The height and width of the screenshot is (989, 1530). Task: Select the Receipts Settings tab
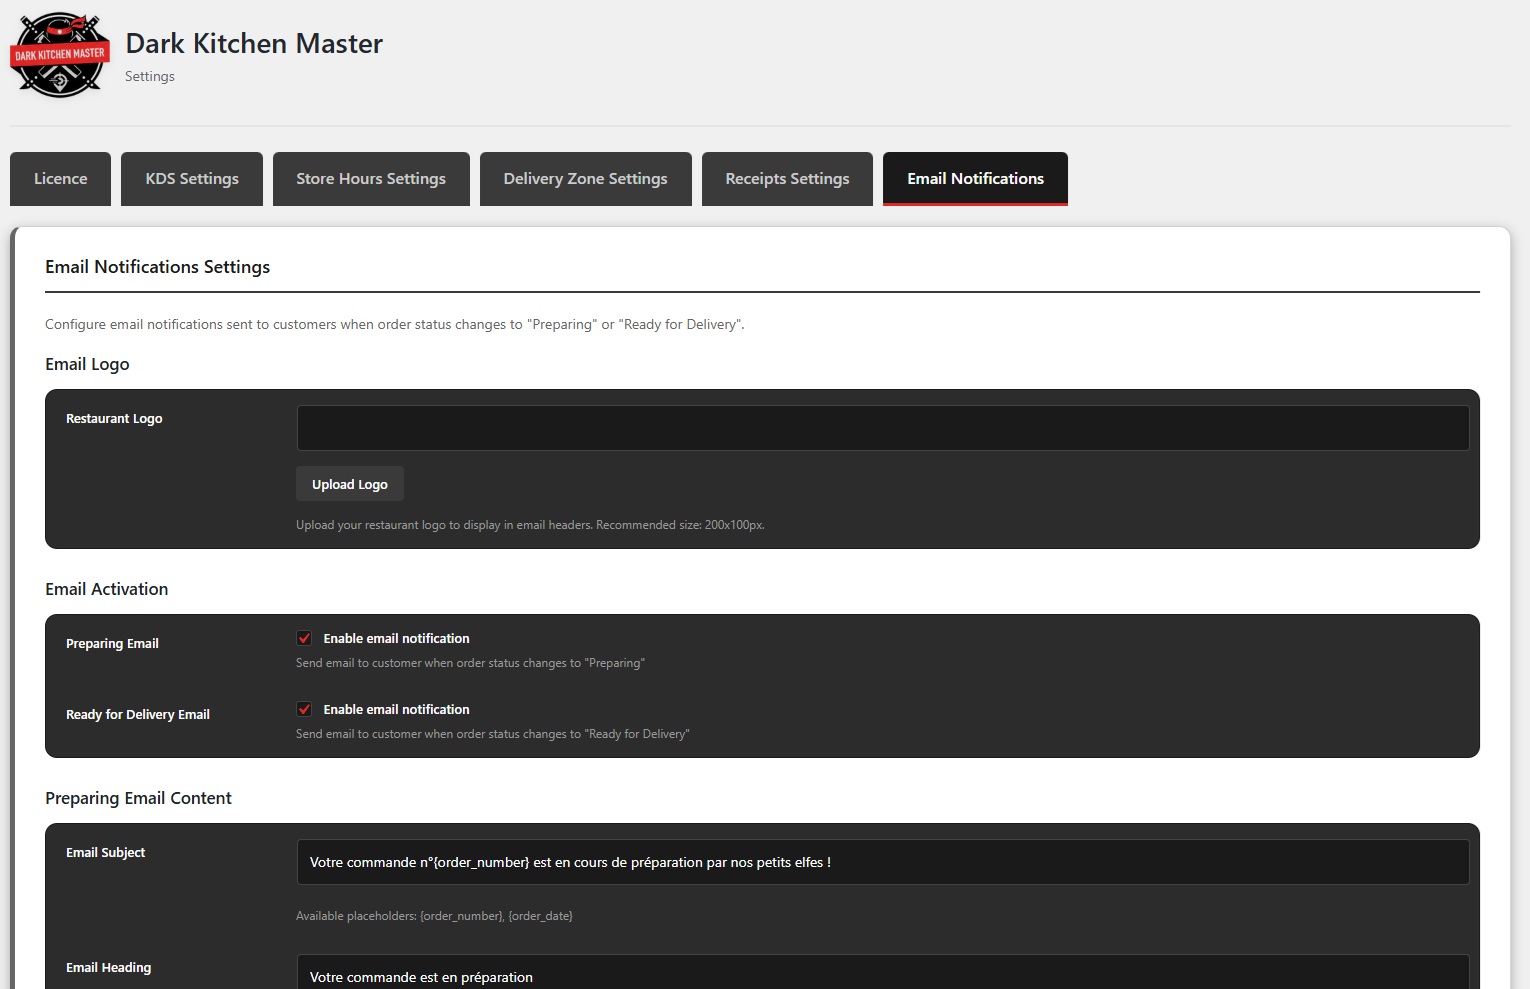[x=787, y=179]
